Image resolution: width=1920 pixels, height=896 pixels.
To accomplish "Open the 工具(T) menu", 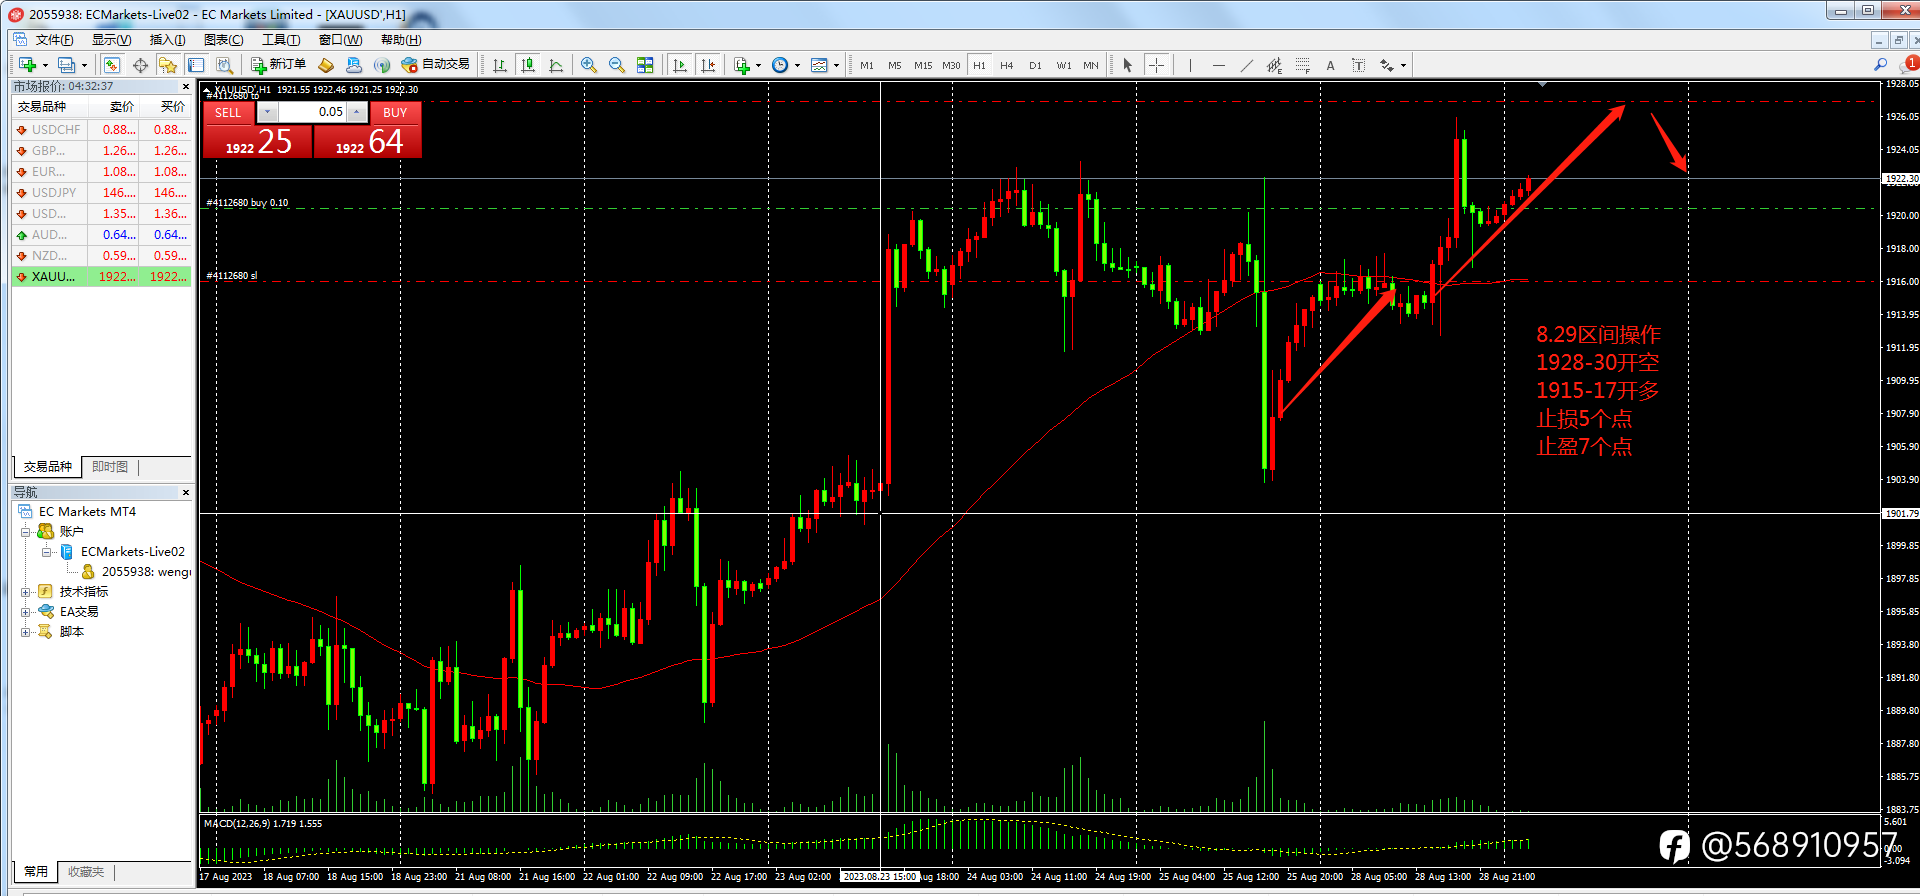I will tap(281, 40).
